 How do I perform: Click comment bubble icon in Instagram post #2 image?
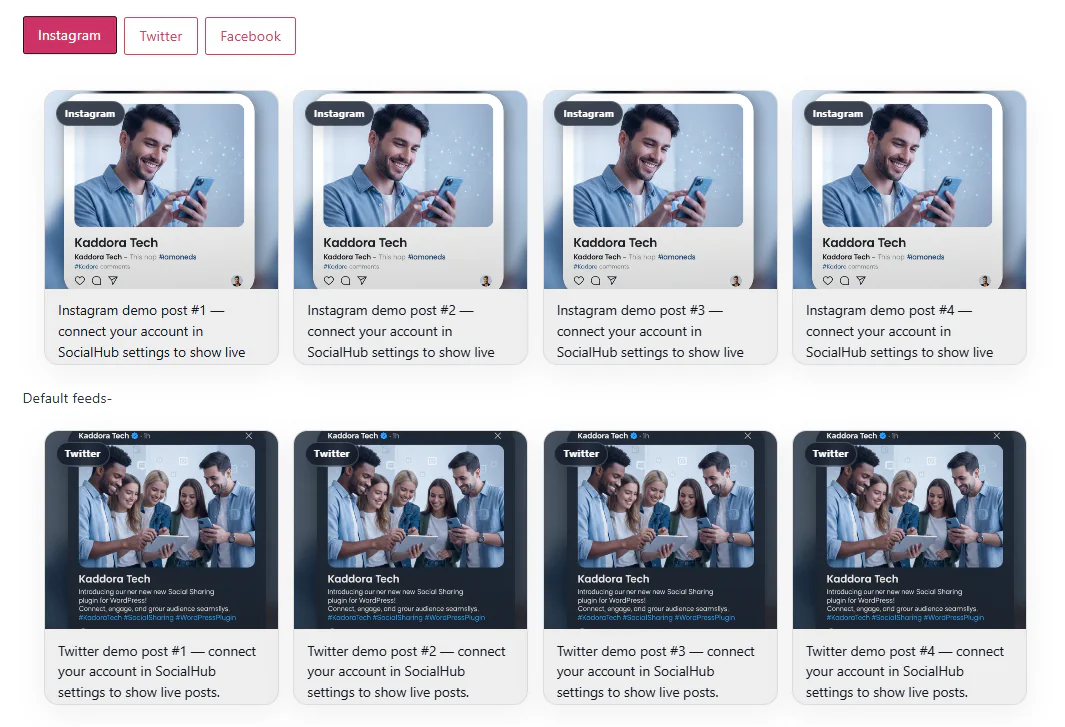pos(346,281)
